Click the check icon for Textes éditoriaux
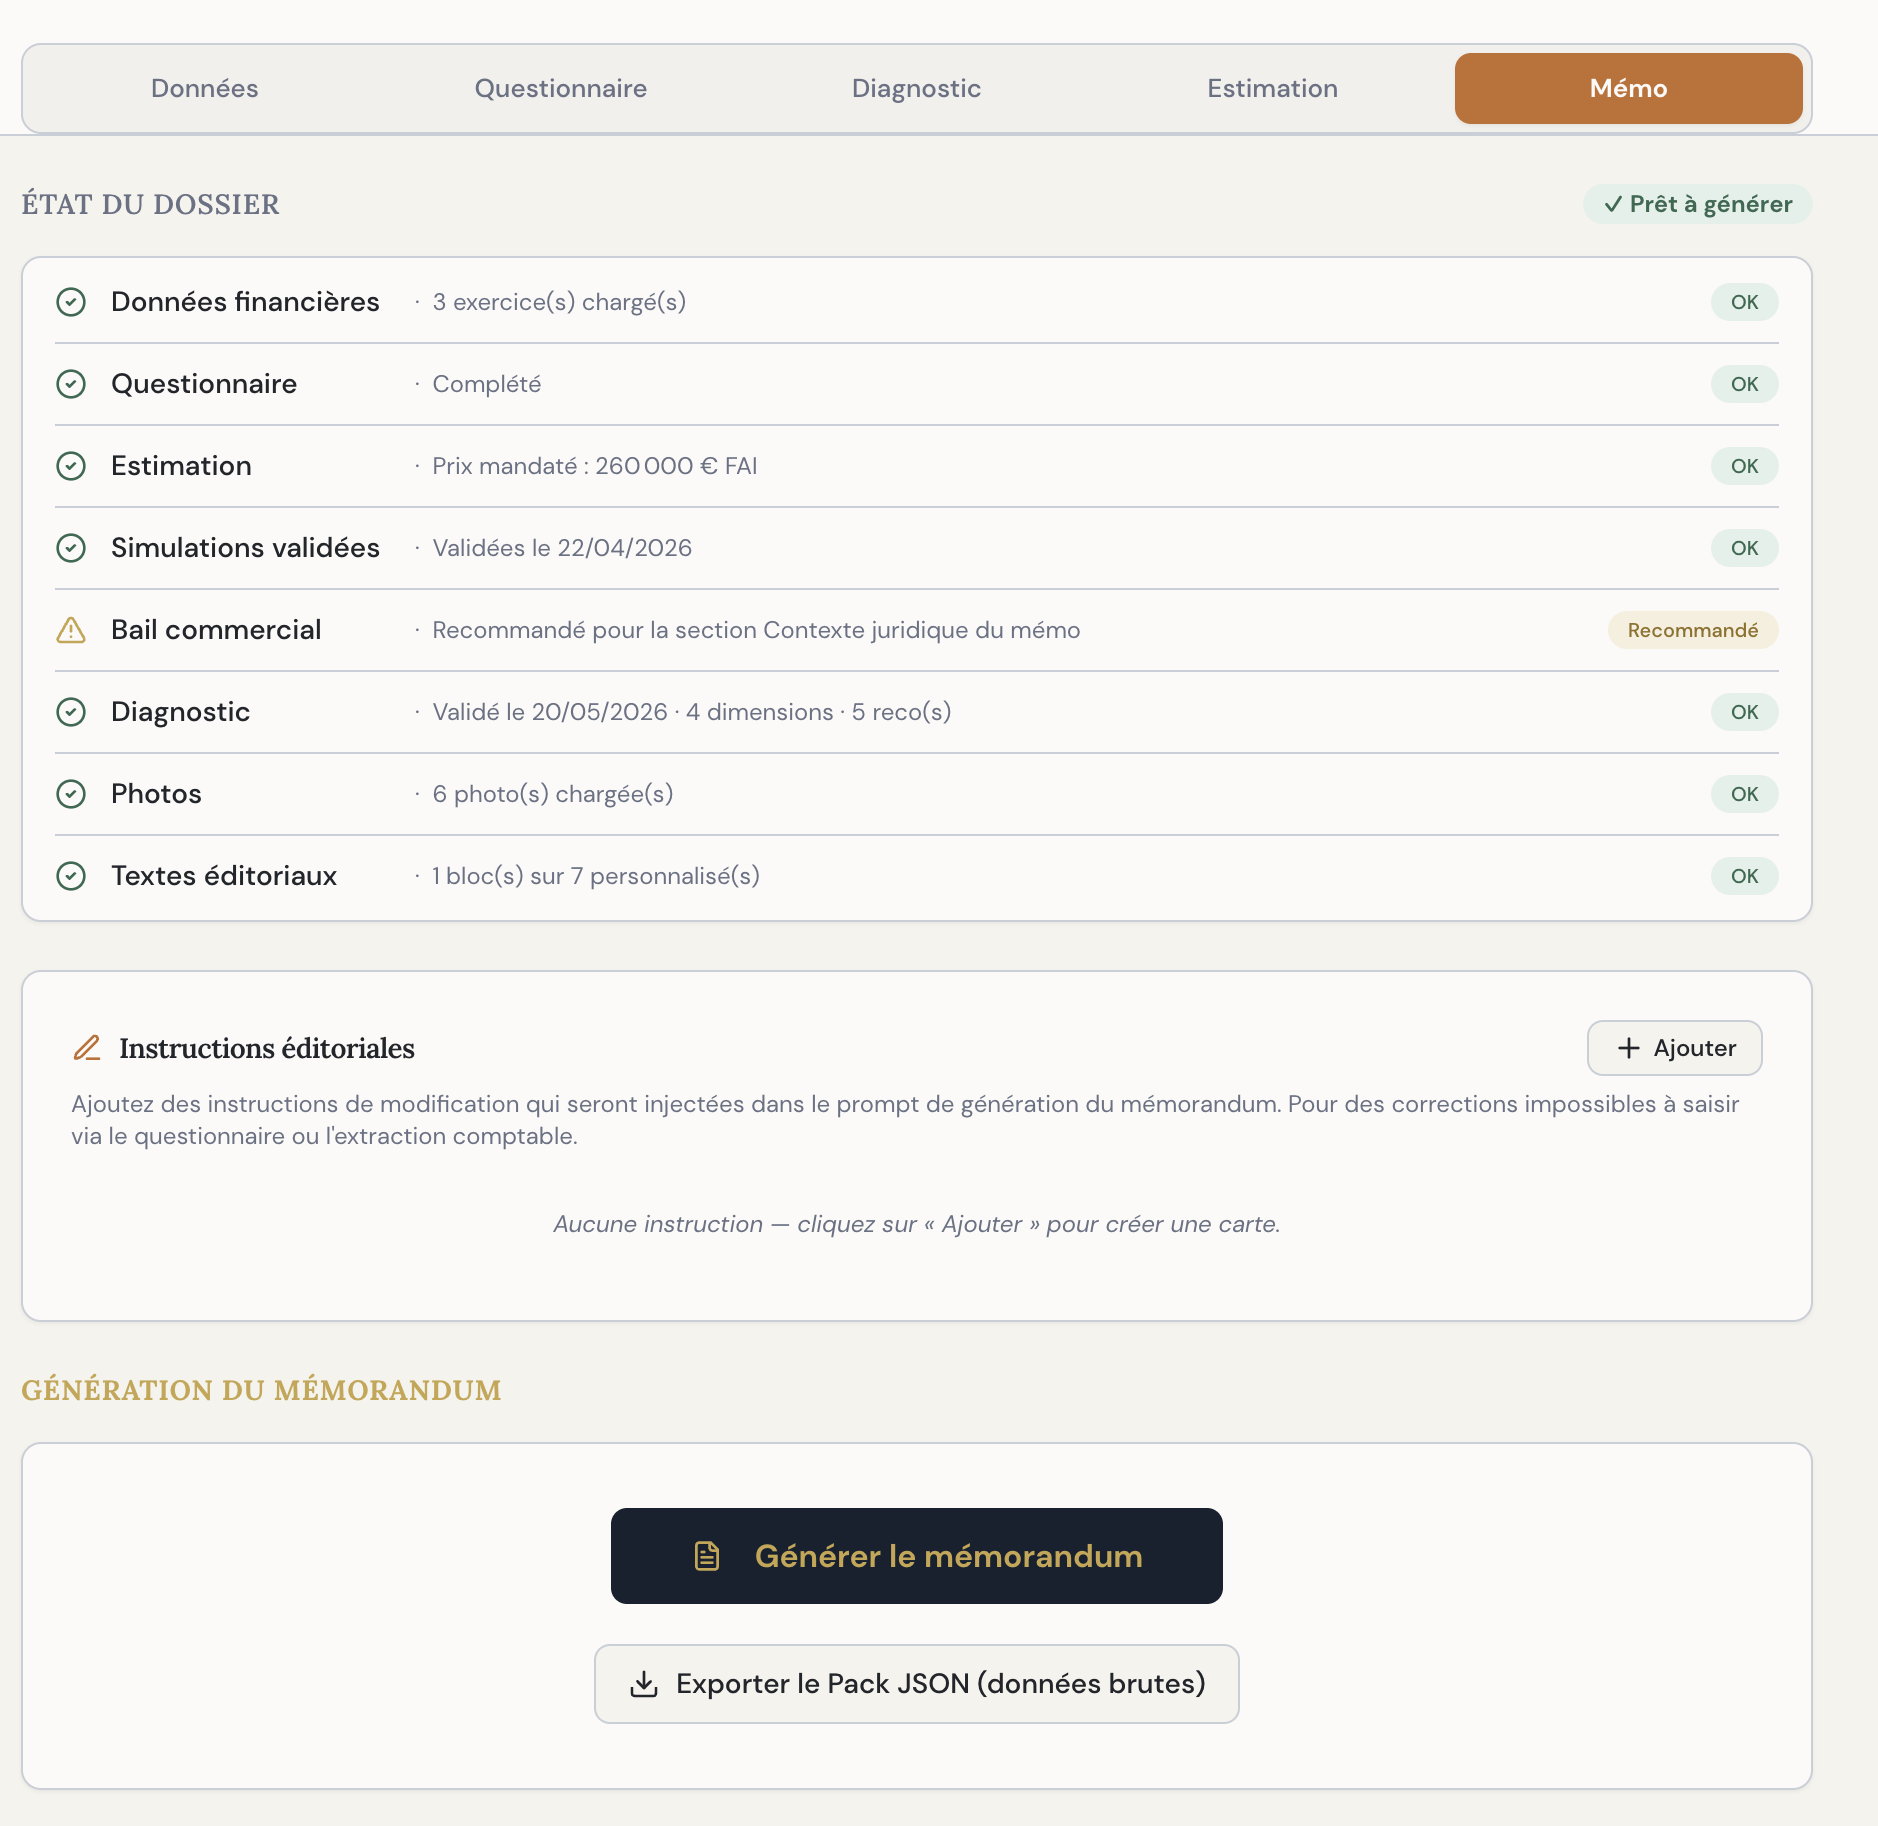The image size is (1878, 1826). coord(71,876)
